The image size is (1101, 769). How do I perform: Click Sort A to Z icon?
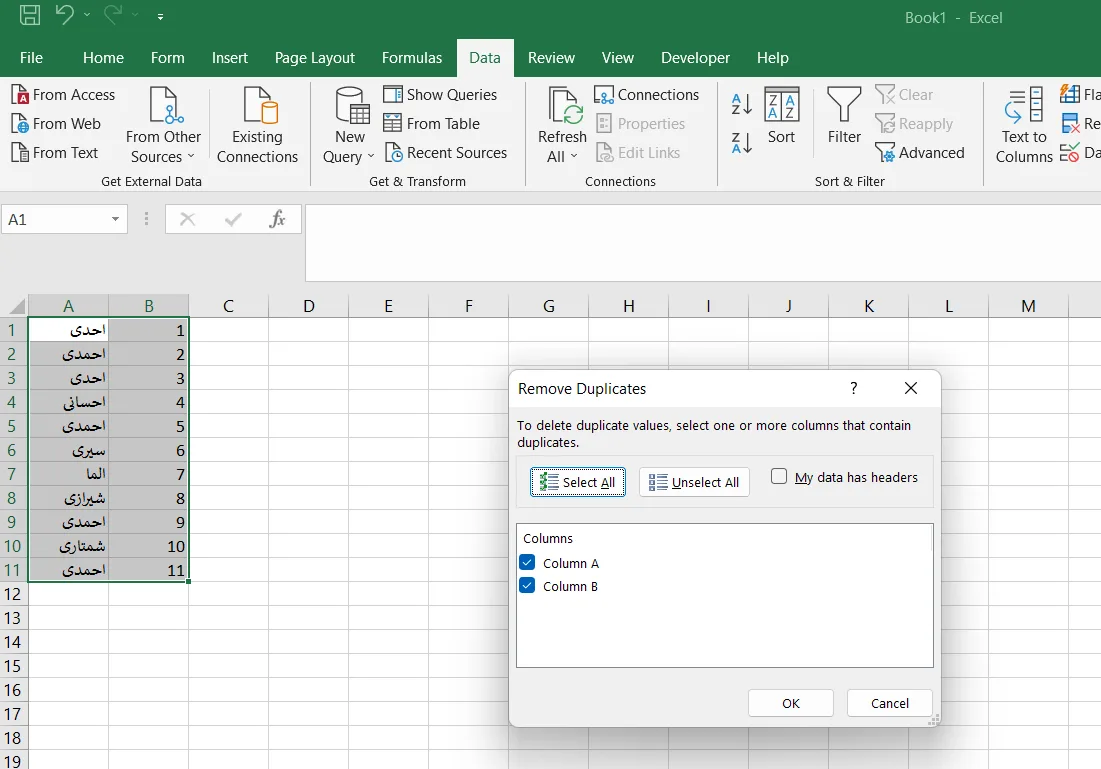[741, 104]
